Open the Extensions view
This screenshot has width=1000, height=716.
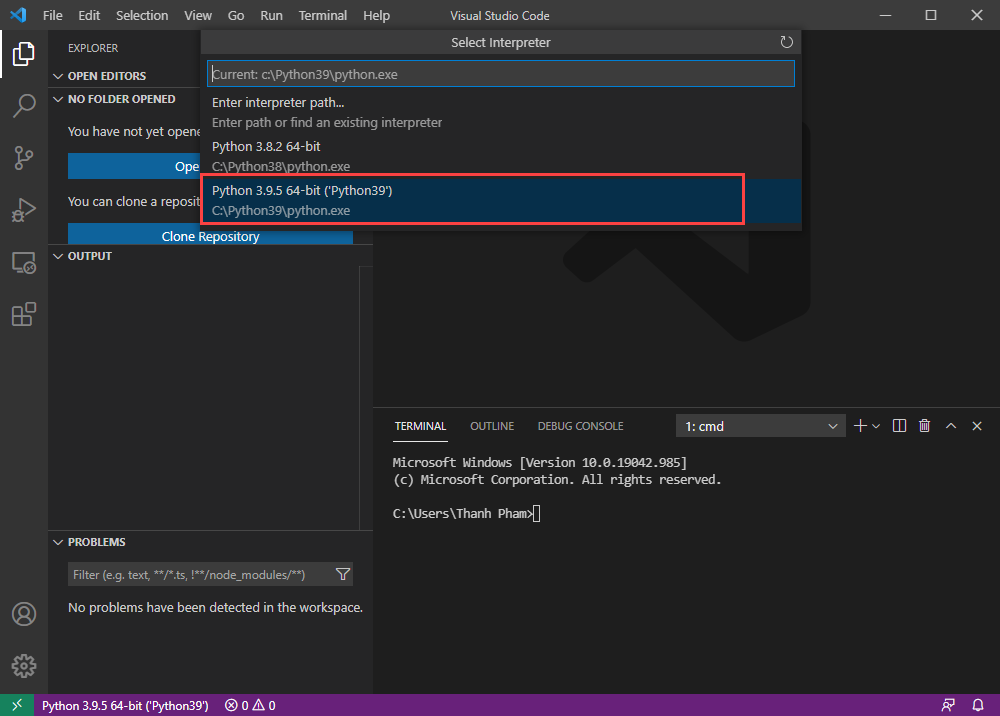tap(24, 314)
